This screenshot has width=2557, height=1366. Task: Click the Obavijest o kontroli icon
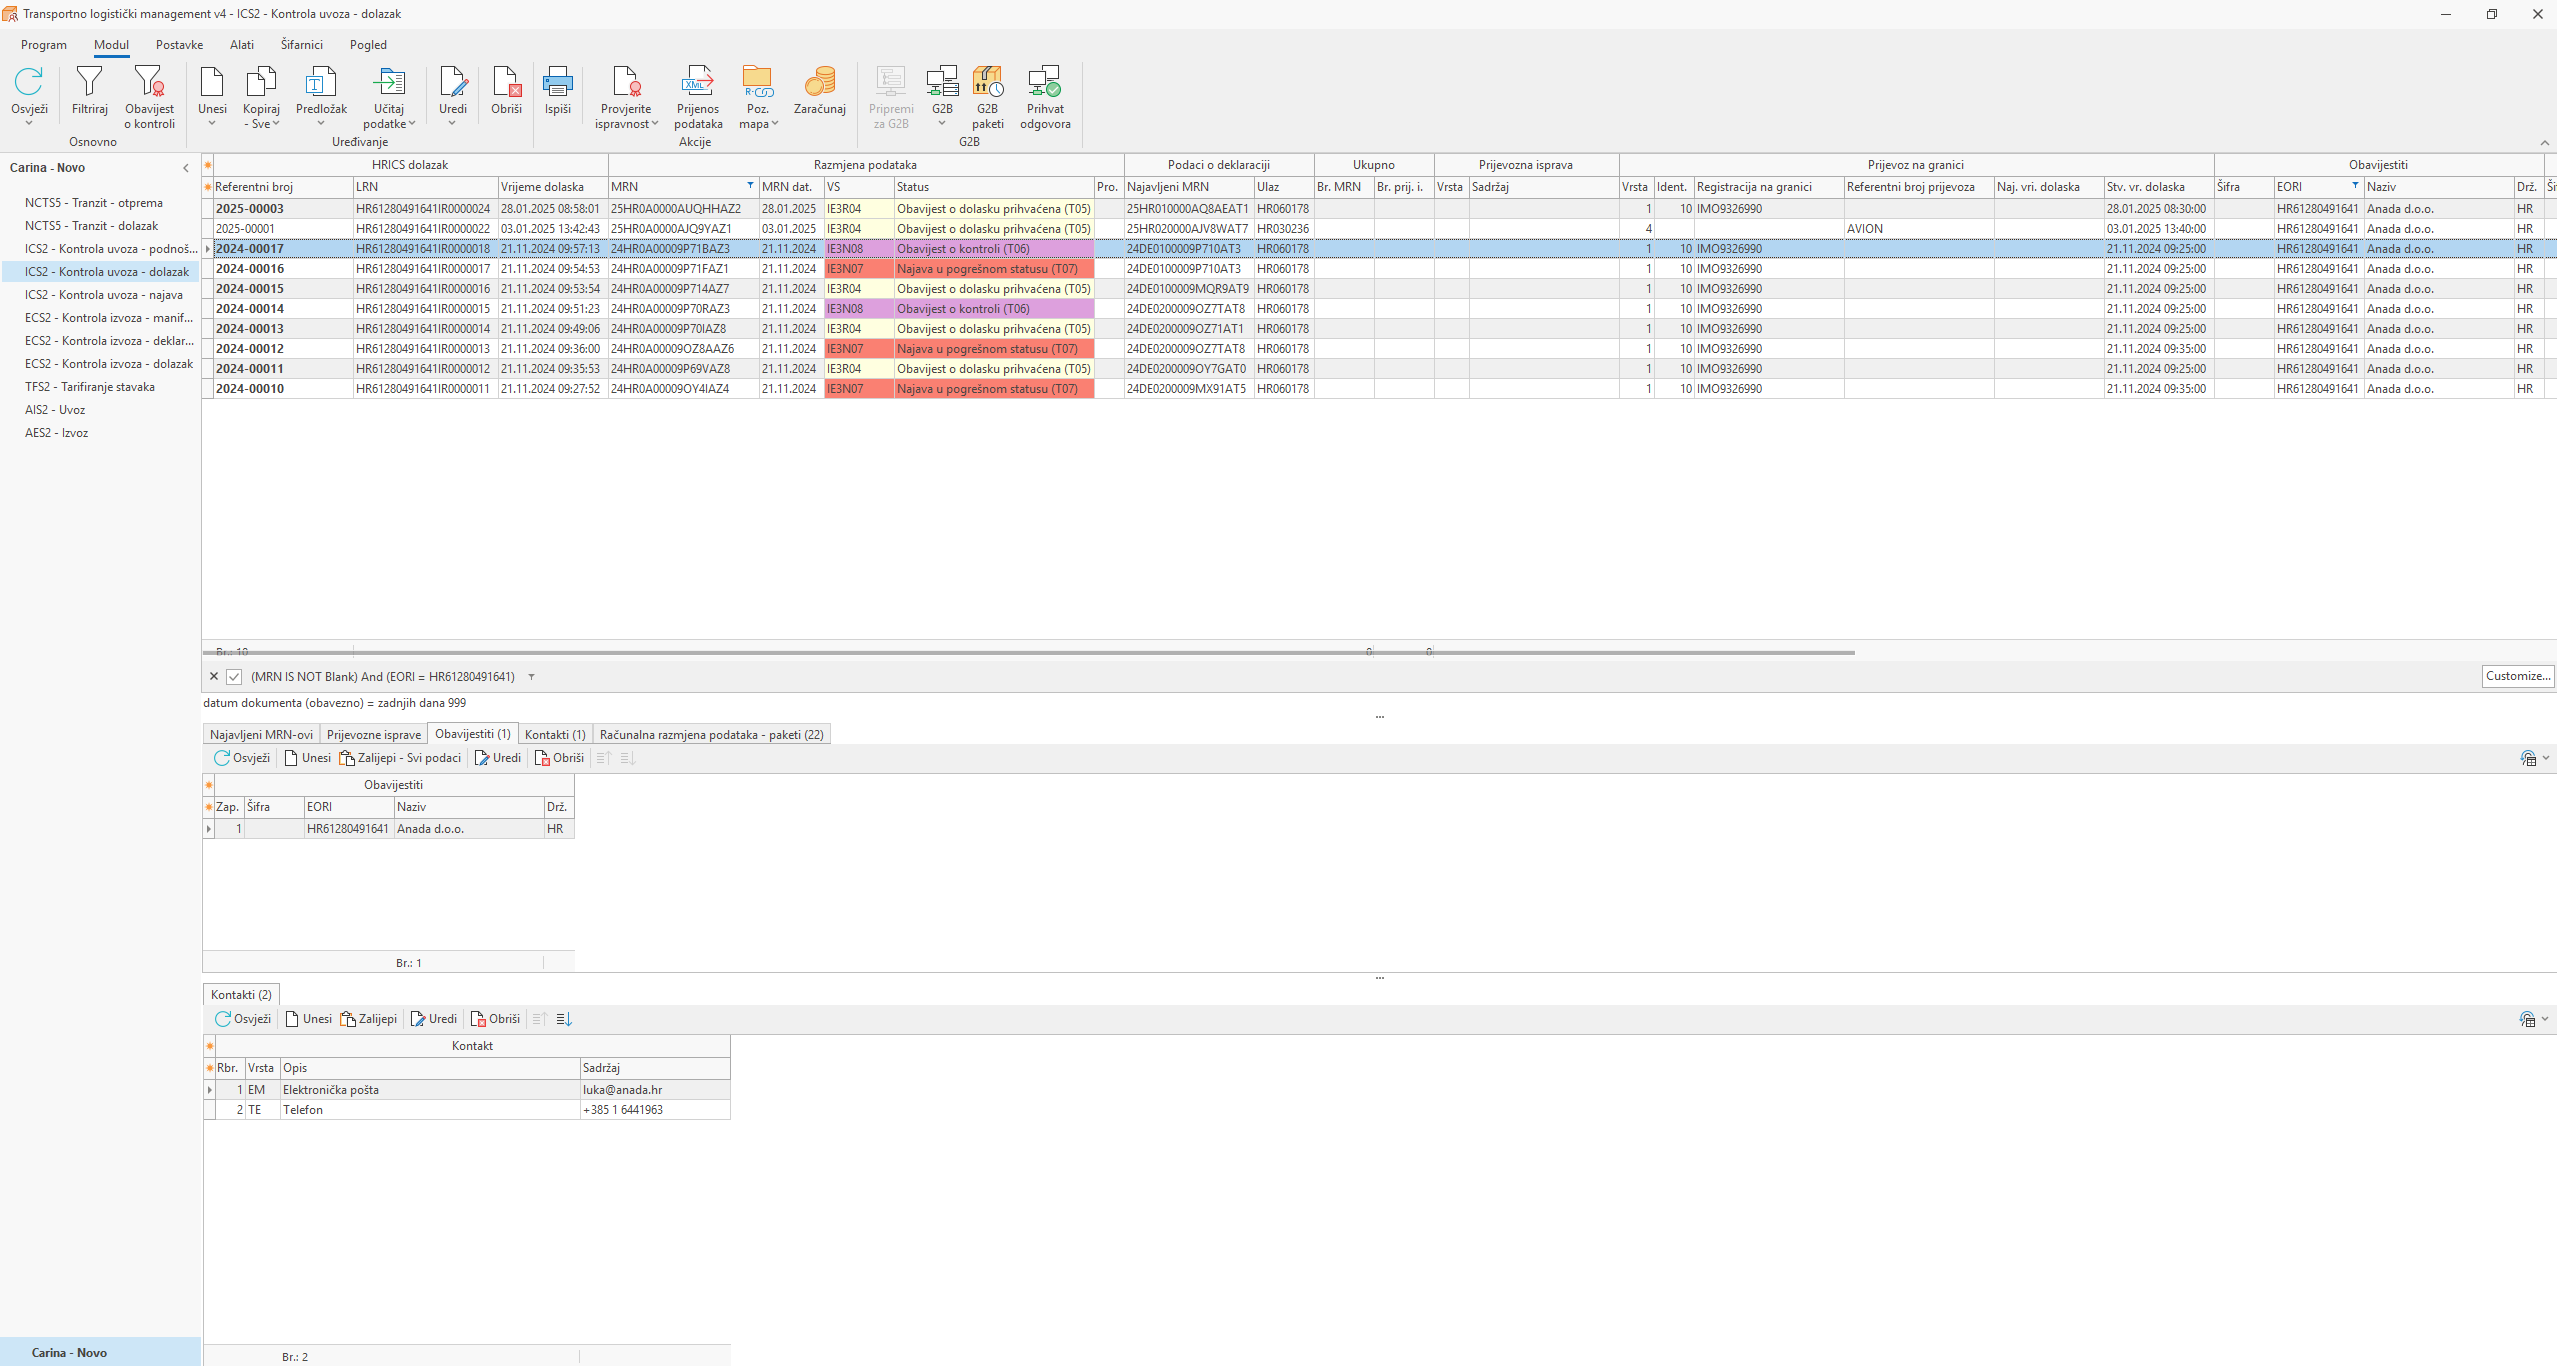click(x=149, y=82)
